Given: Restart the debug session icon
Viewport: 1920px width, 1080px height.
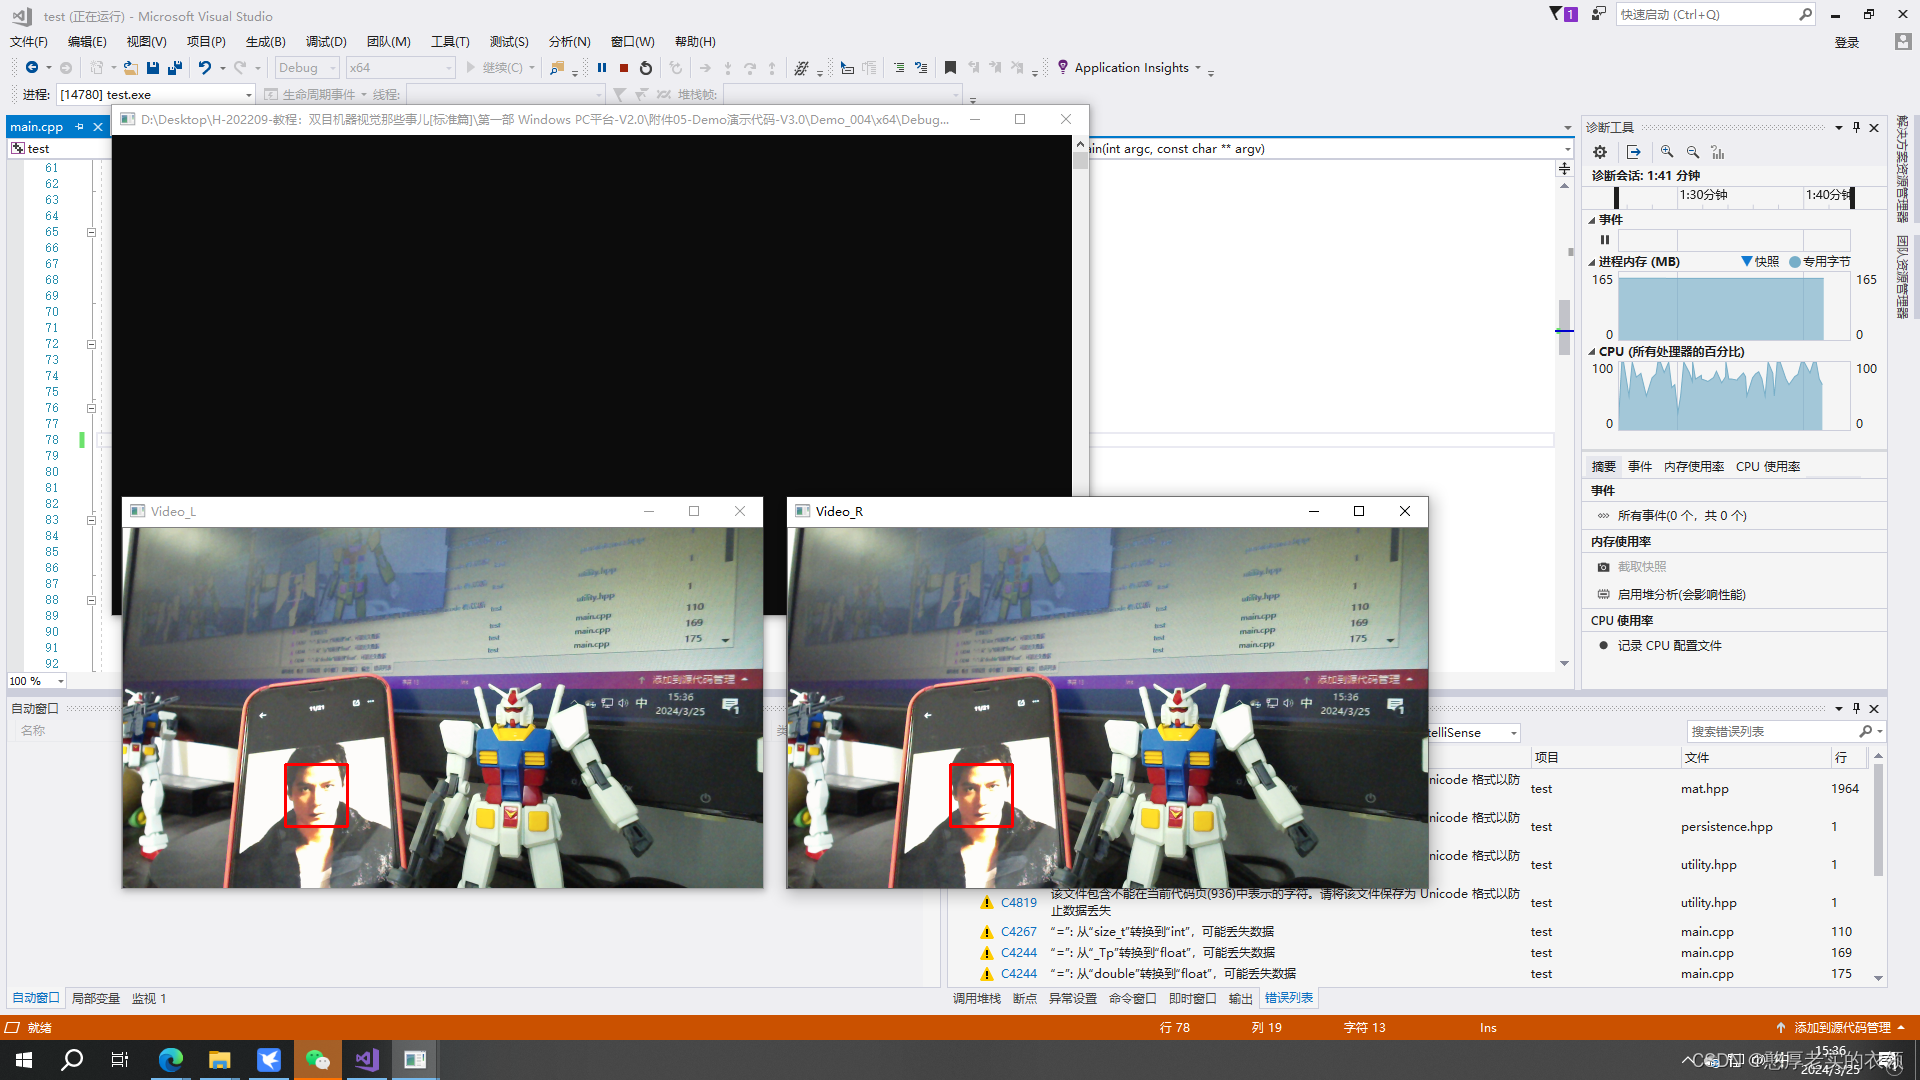Looking at the screenshot, I should tap(646, 68).
